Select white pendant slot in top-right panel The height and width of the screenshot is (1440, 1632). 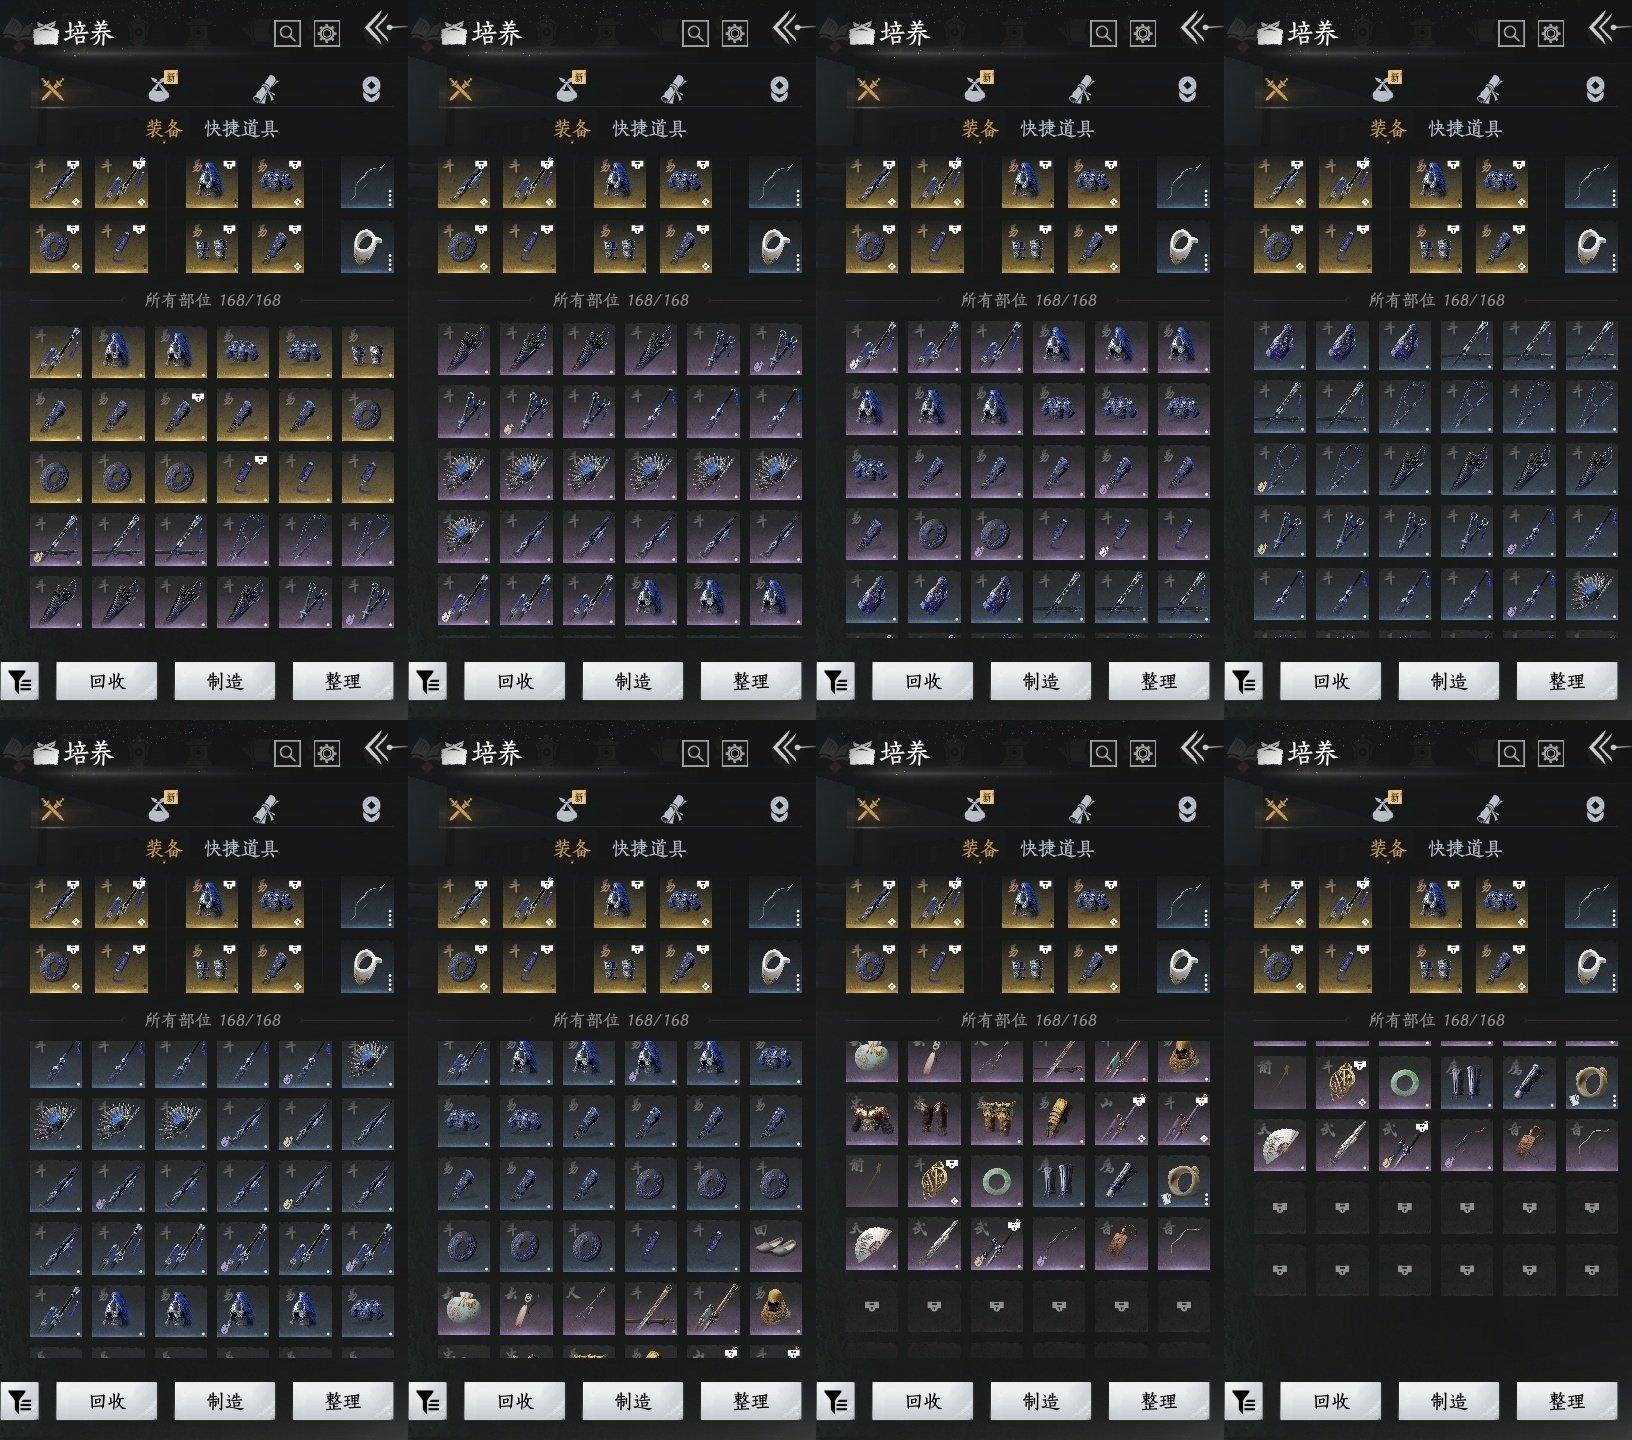(1591, 247)
